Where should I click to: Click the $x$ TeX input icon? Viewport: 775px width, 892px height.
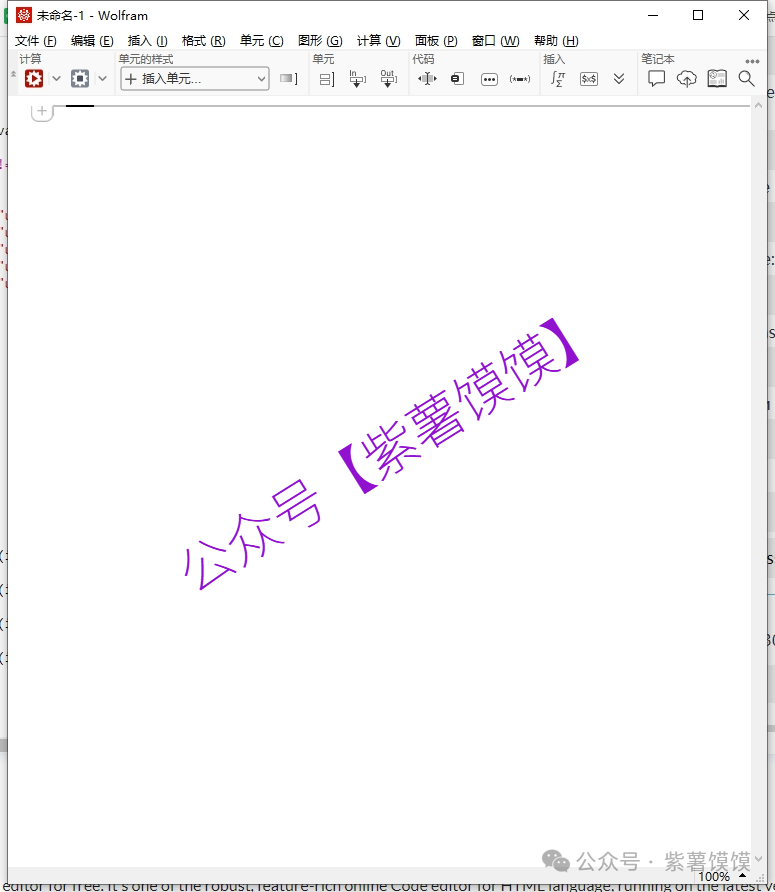[589, 78]
